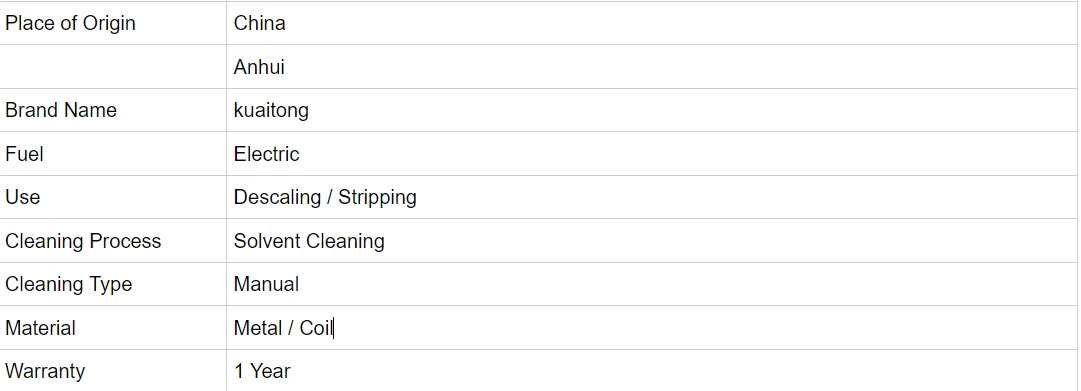This screenshot has width=1081, height=391.
Task: Click the Cleaning Process label
Action: (83, 241)
